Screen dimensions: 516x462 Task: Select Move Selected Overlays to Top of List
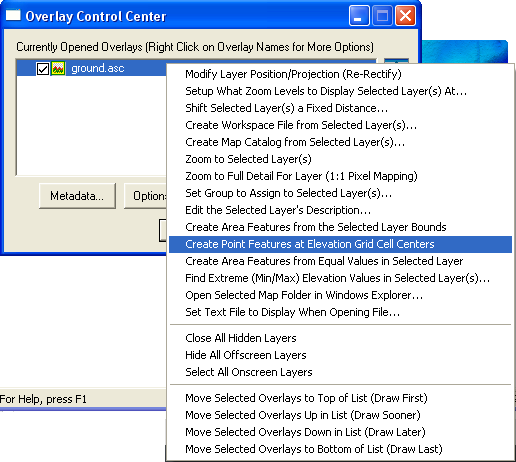click(x=340, y=398)
